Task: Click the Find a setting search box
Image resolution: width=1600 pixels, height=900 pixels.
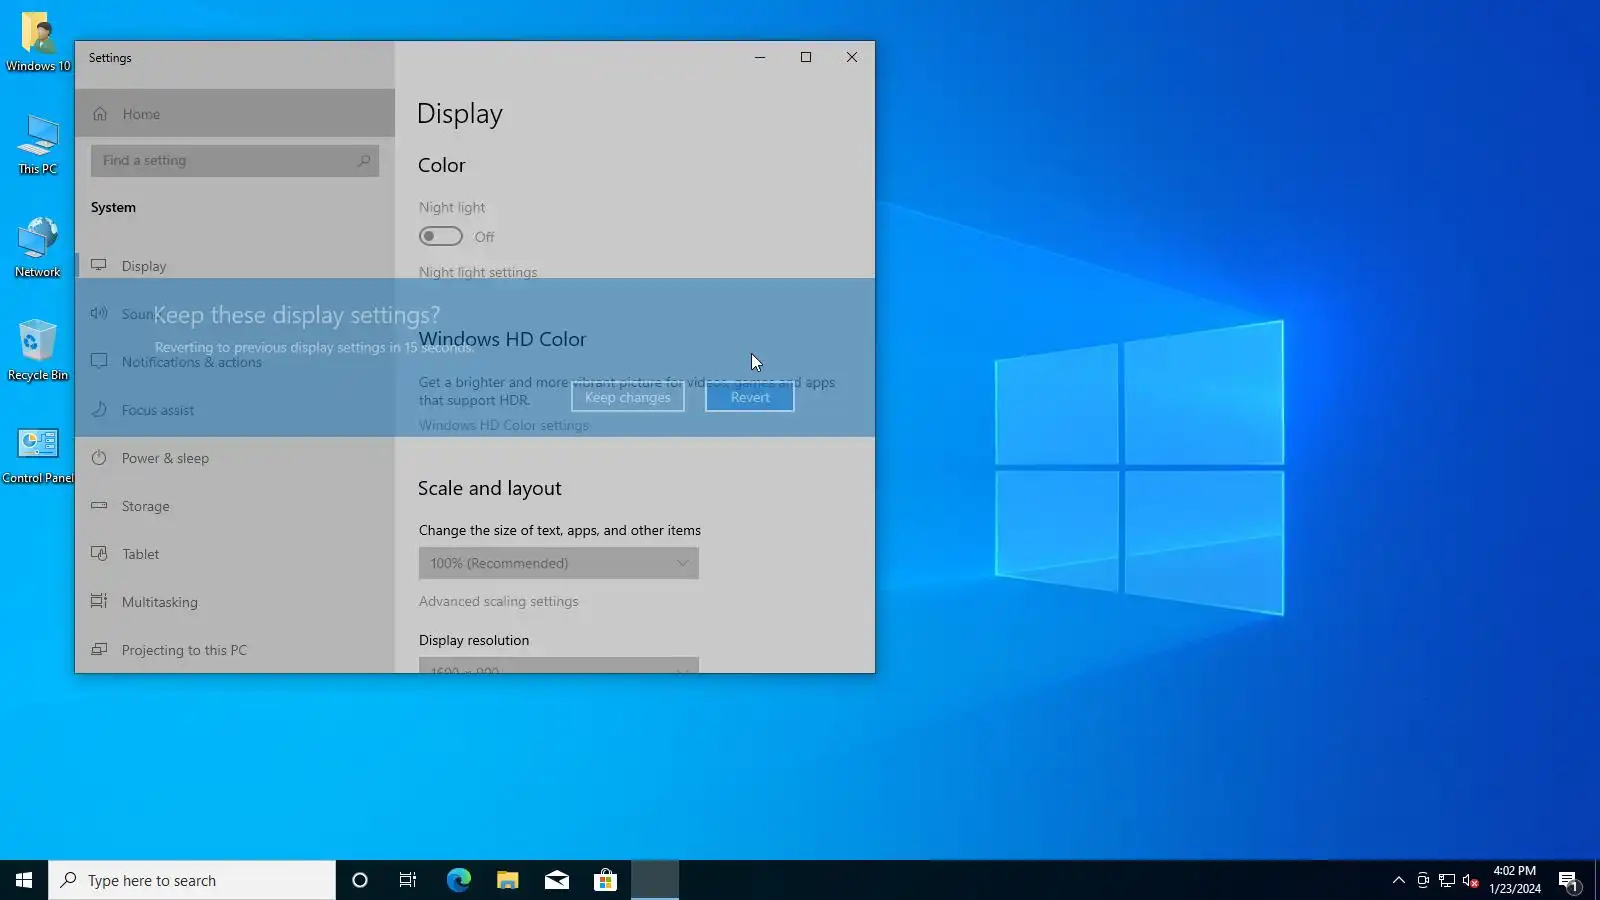Action: [235, 160]
